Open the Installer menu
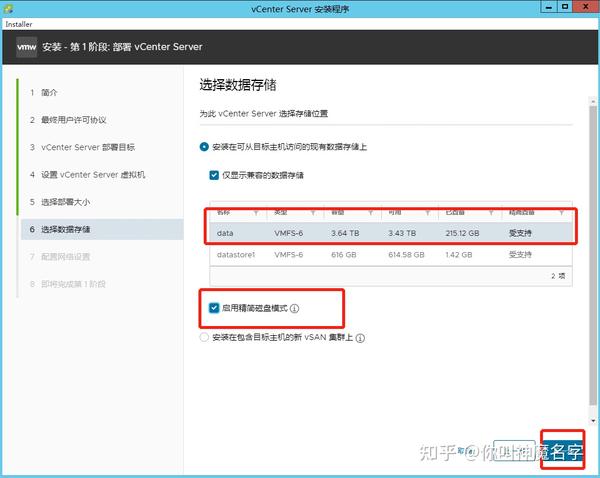 19,24
